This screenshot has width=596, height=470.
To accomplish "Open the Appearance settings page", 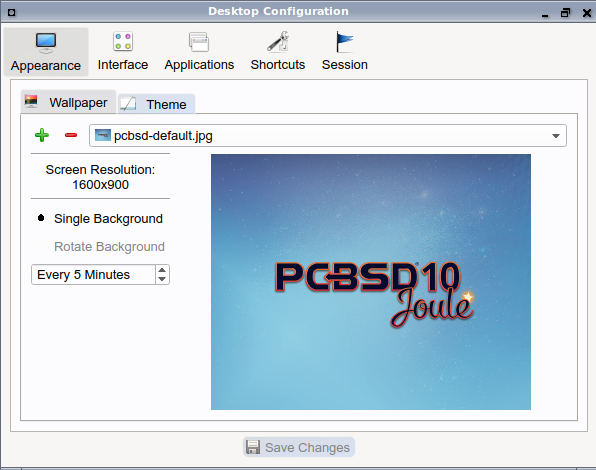I will (x=46, y=52).
